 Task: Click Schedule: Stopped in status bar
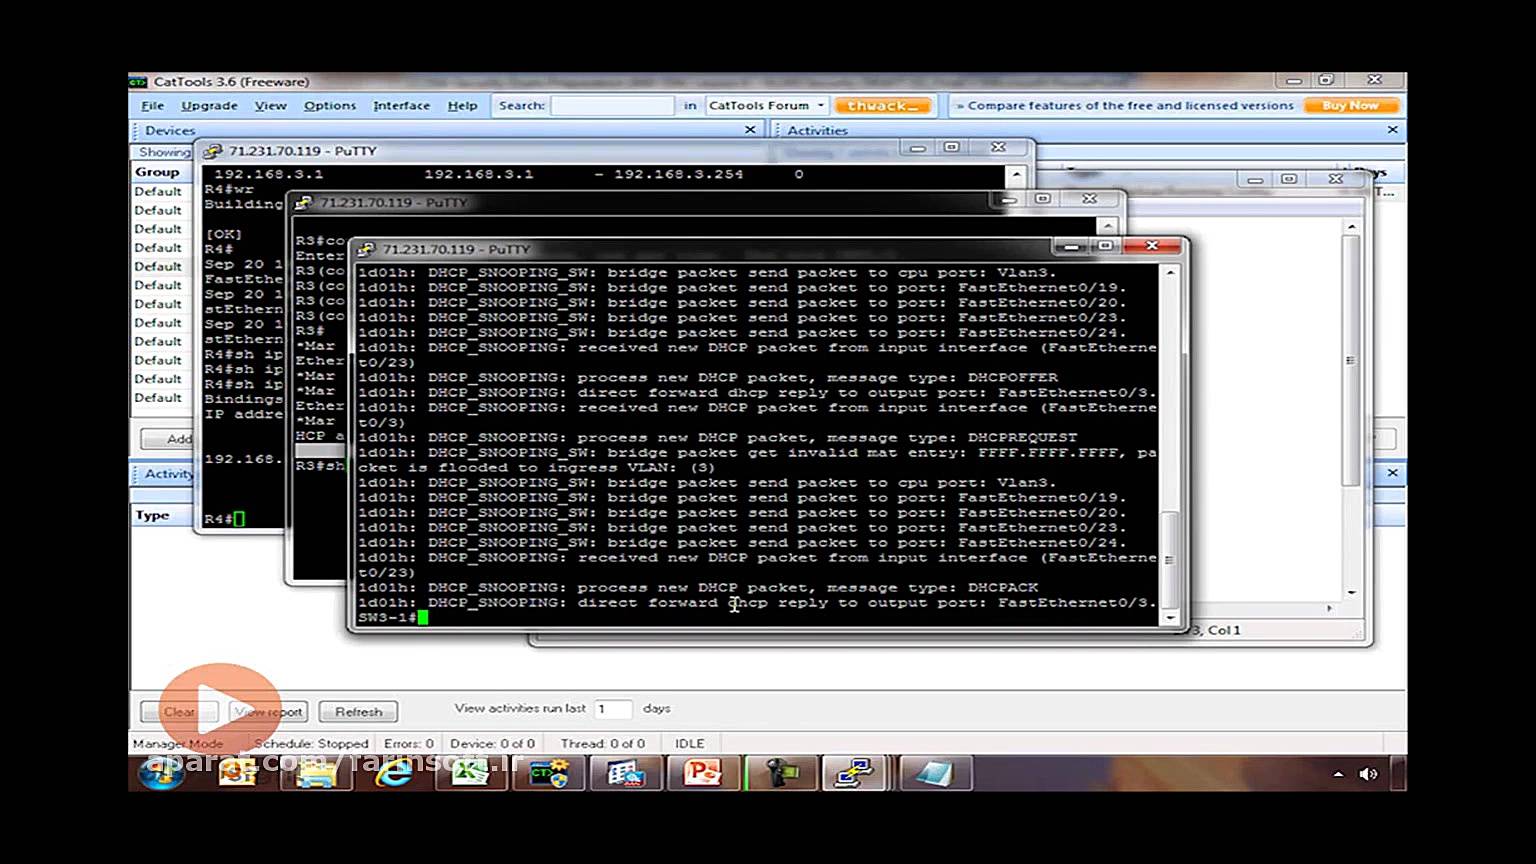(x=311, y=743)
